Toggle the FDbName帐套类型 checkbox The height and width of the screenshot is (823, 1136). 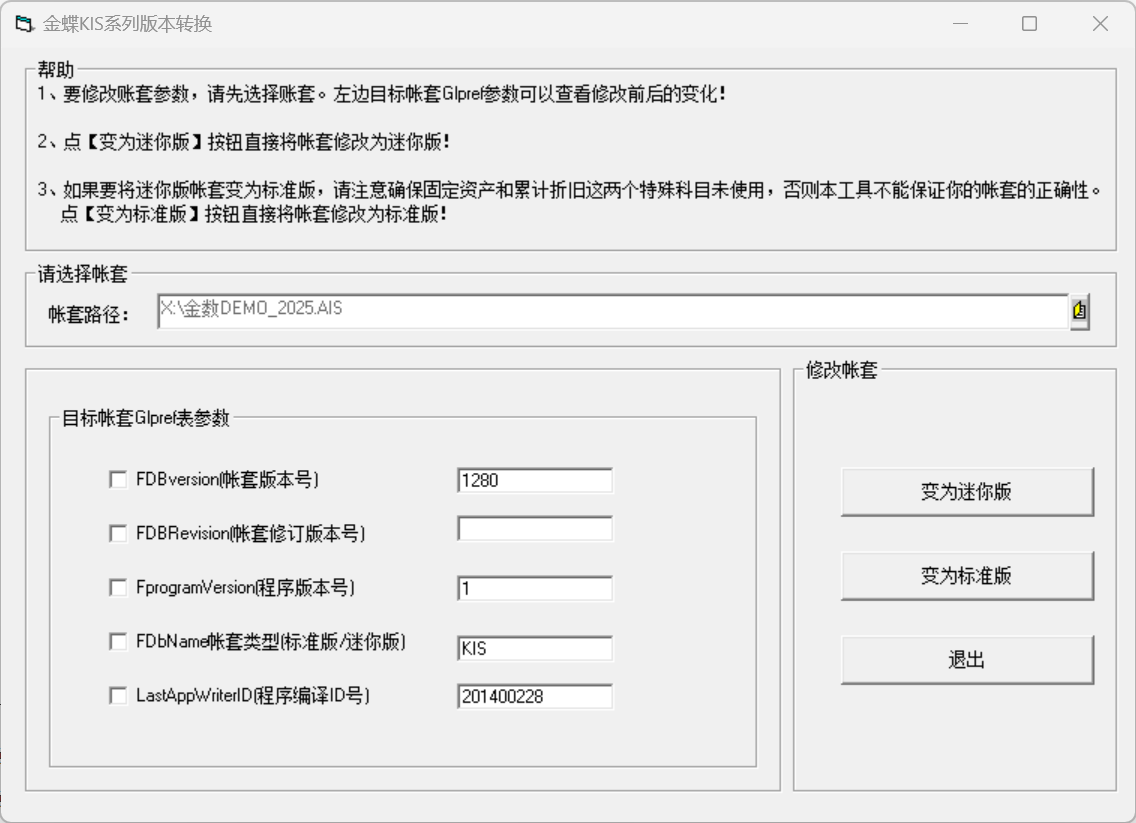tap(117, 641)
